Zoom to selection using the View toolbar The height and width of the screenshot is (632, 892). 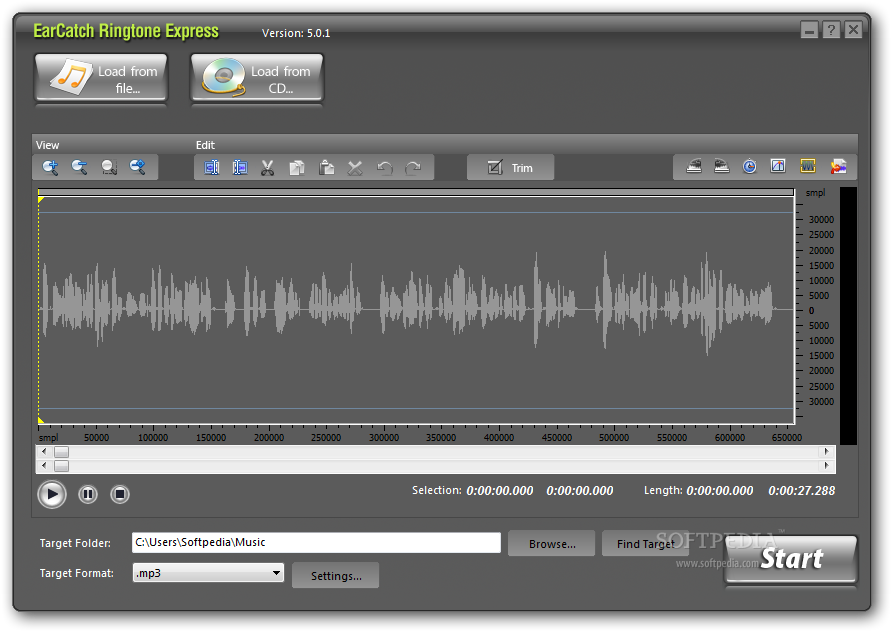tap(109, 167)
